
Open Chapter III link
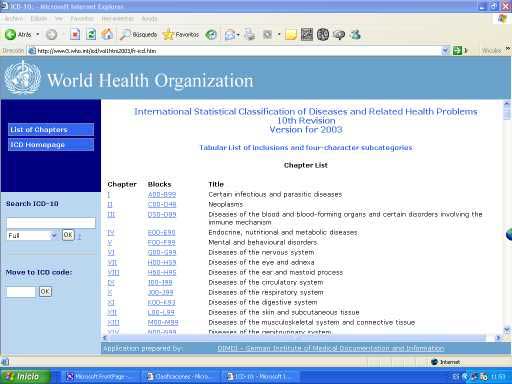coord(111,214)
